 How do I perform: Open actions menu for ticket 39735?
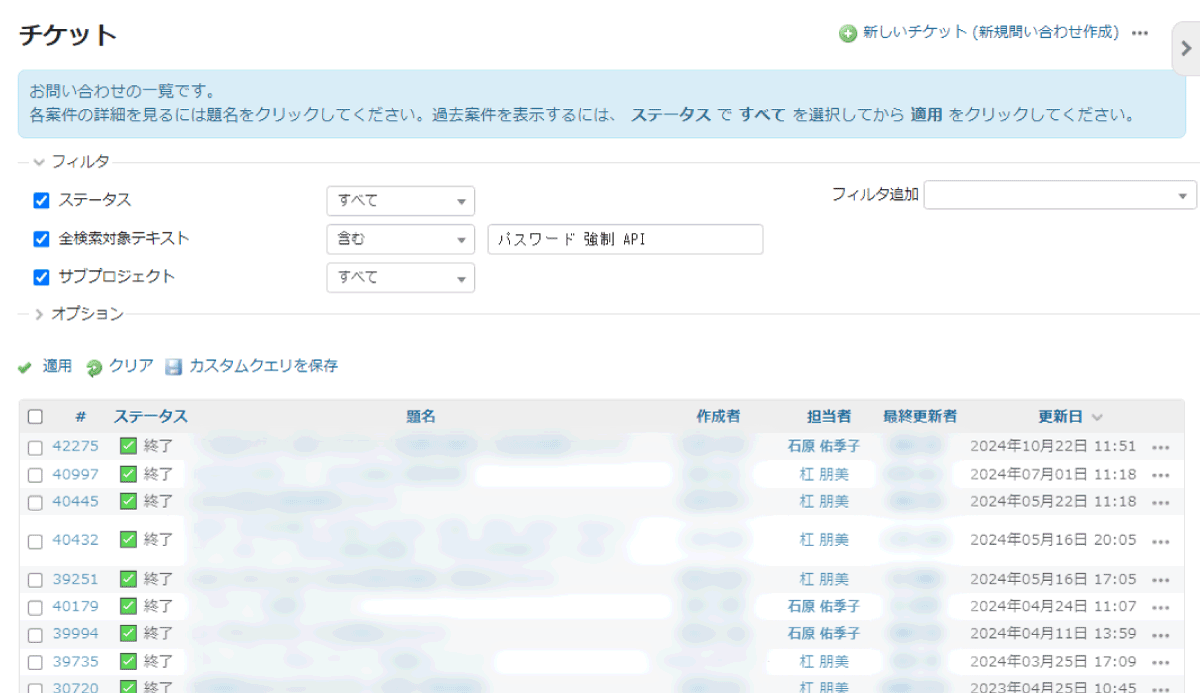1161,662
